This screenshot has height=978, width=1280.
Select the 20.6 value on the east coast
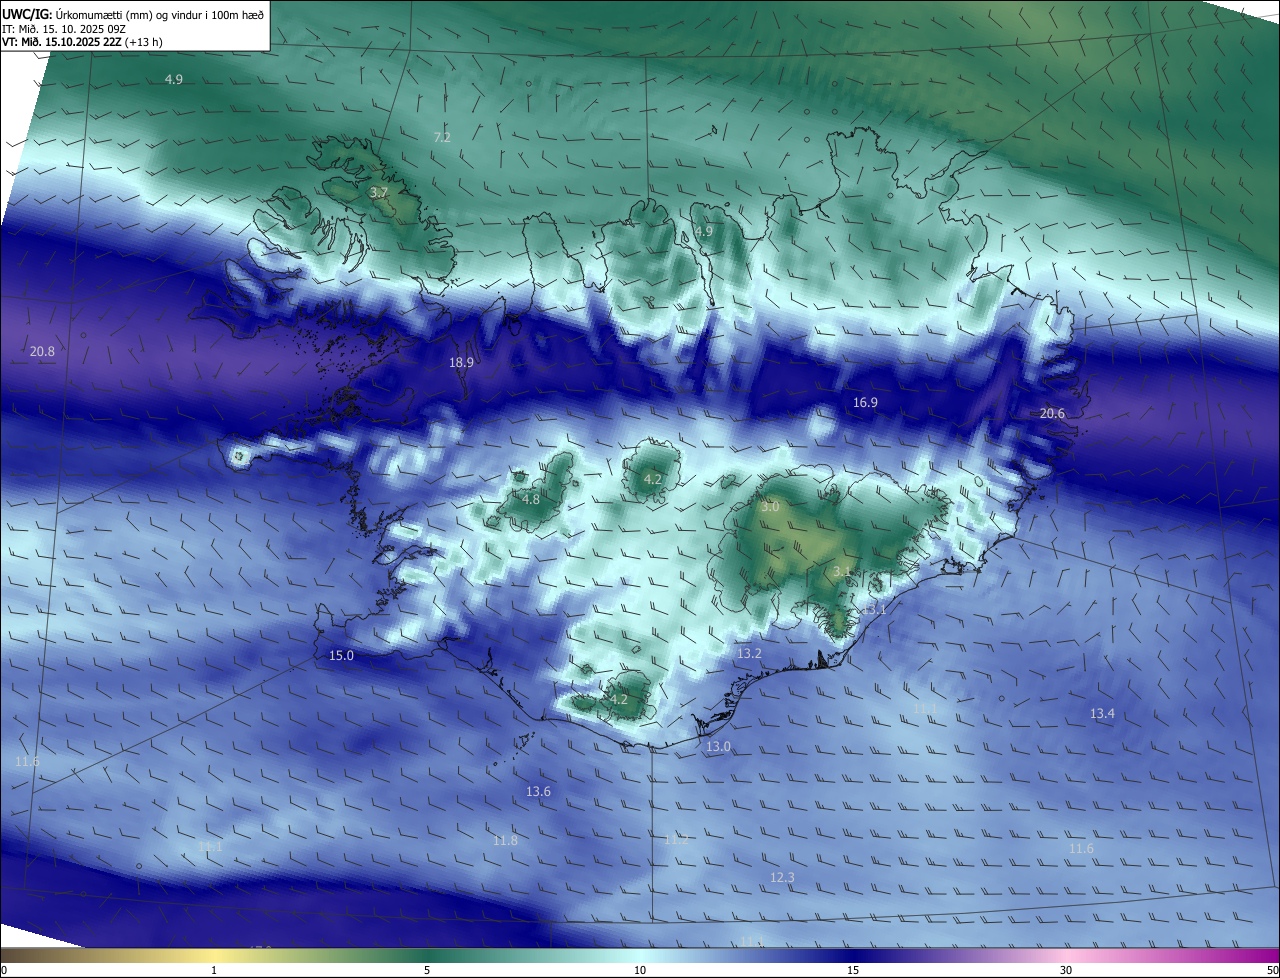coord(1052,413)
